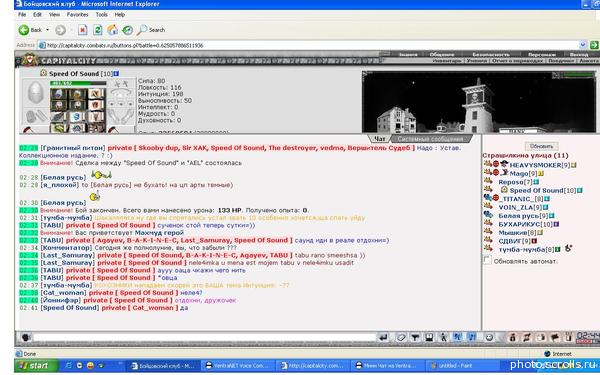Expand the address bar dropdown arrow

point(583,45)
